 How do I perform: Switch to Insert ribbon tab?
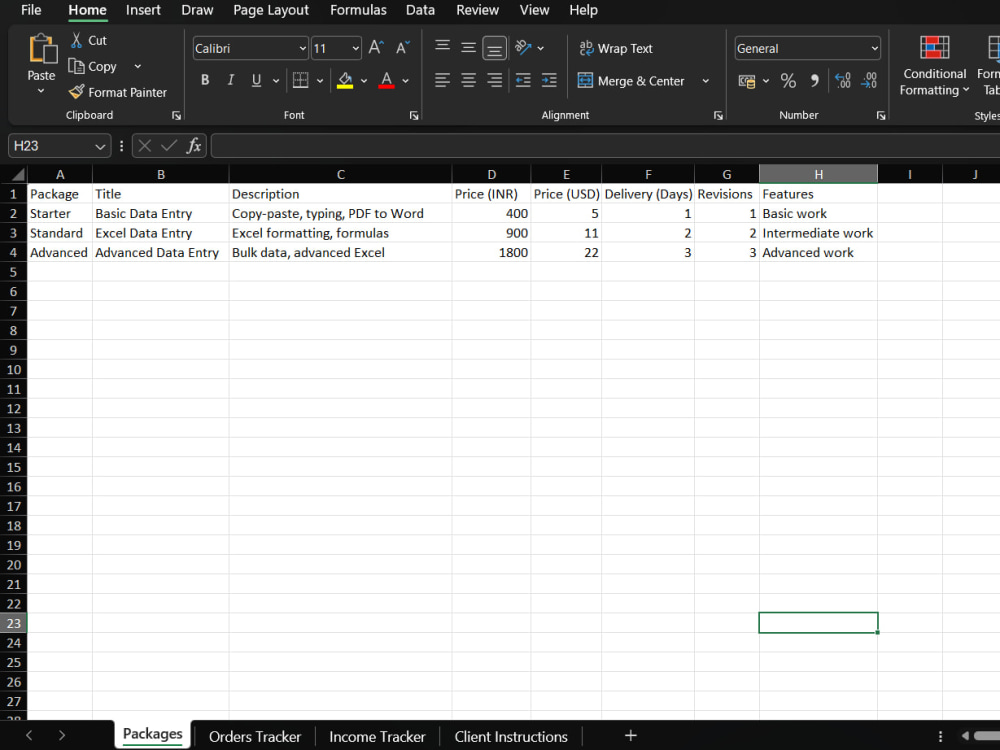tap(143, 10)
